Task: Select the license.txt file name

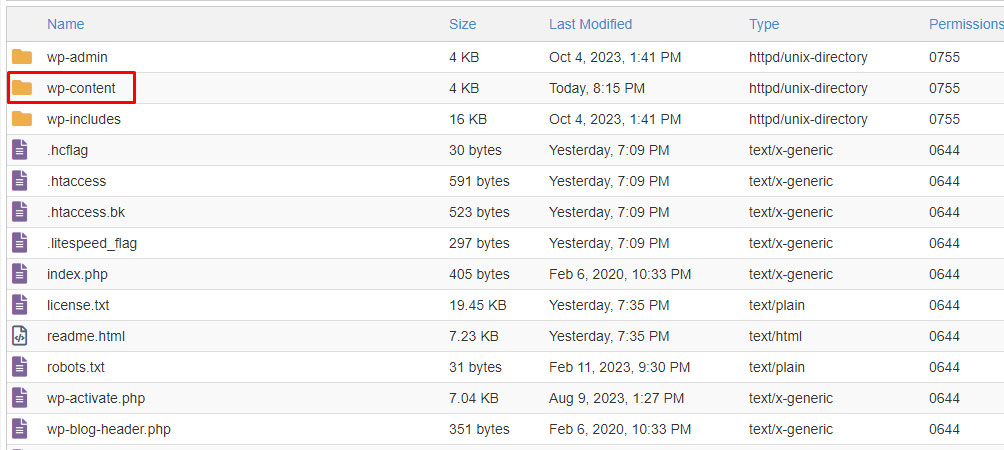Action: coord(78,305)
